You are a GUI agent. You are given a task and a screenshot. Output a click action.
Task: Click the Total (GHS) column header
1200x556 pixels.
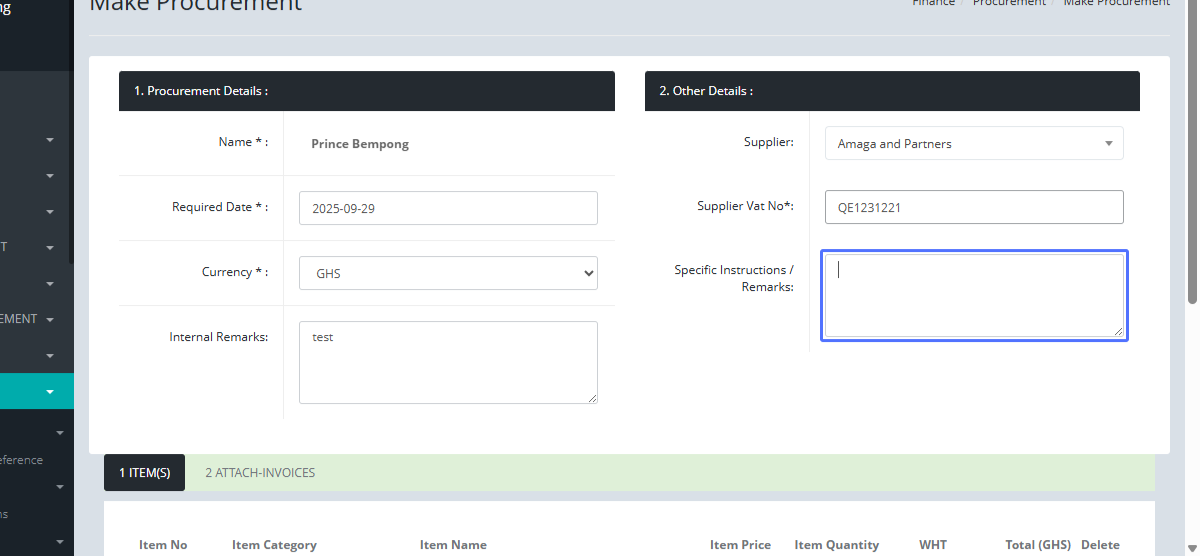pos(1037,545)
